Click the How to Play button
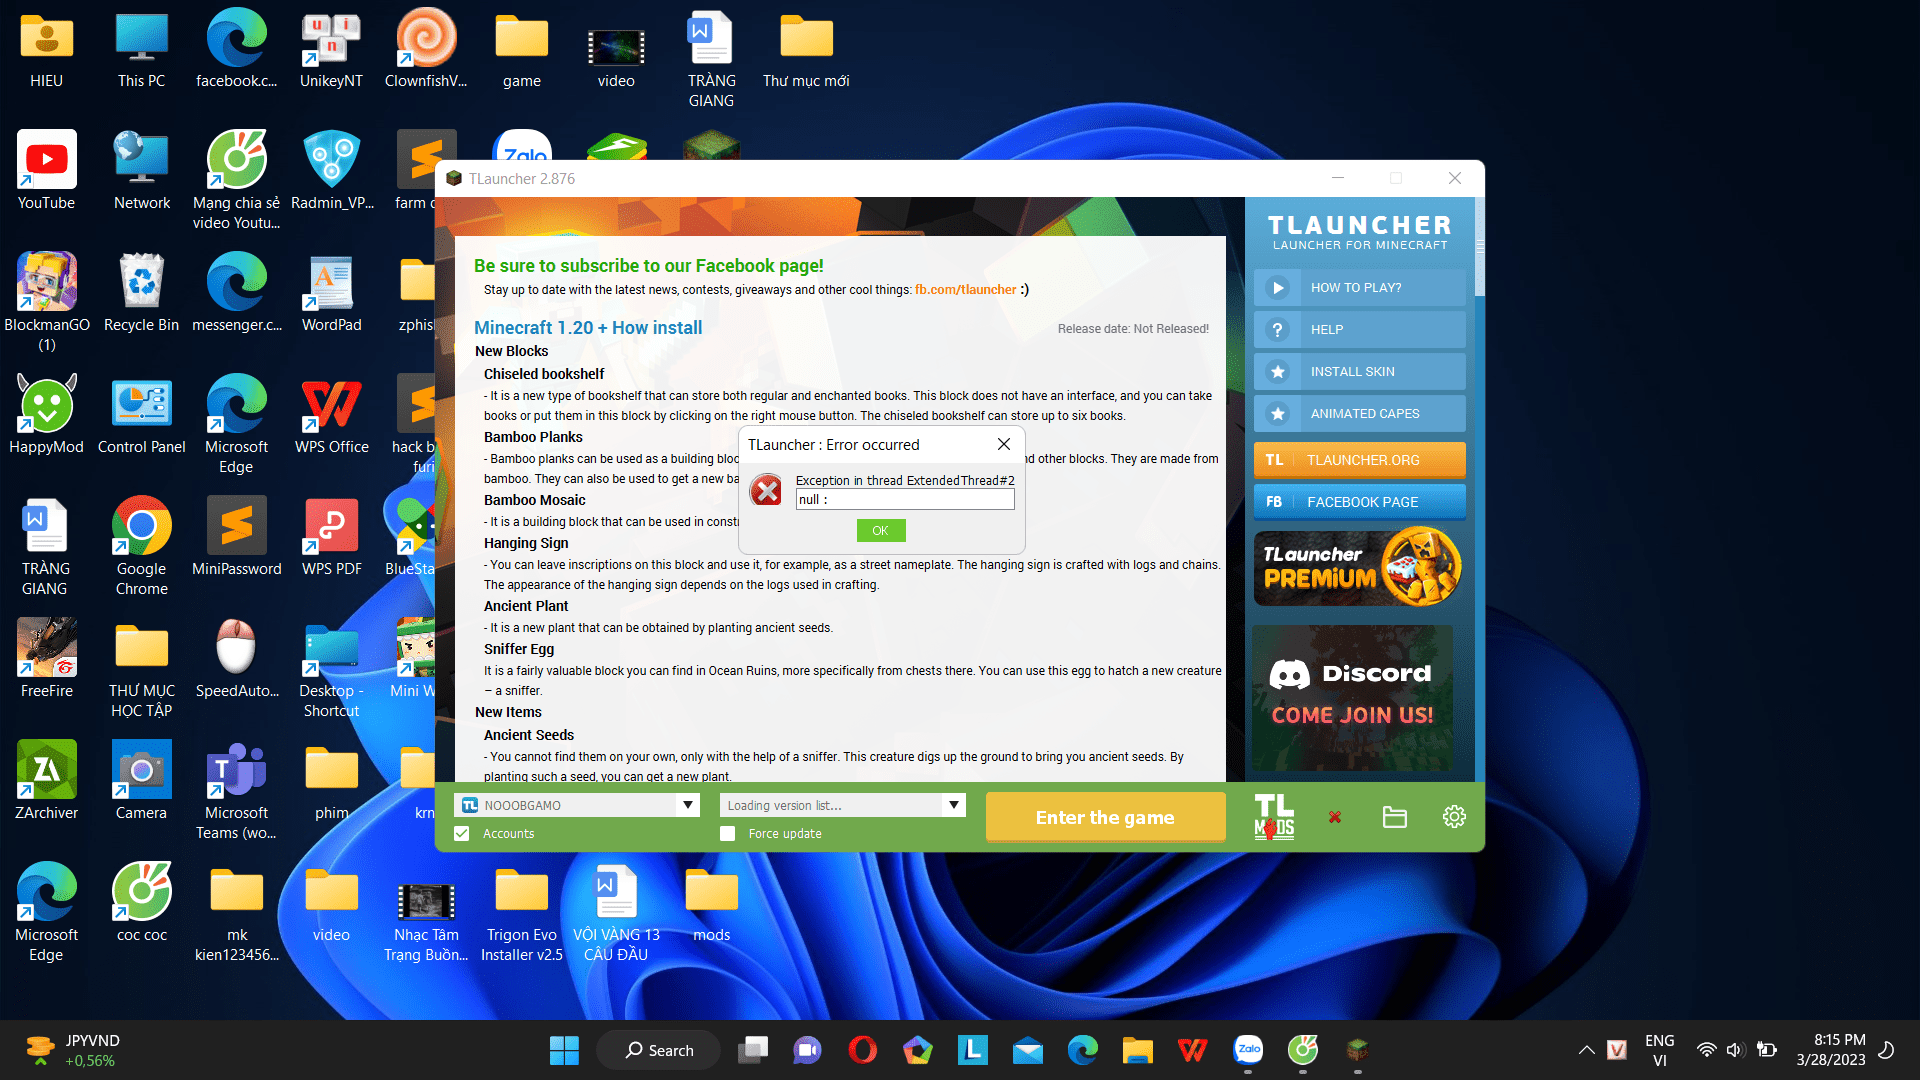 [1359, 287]
